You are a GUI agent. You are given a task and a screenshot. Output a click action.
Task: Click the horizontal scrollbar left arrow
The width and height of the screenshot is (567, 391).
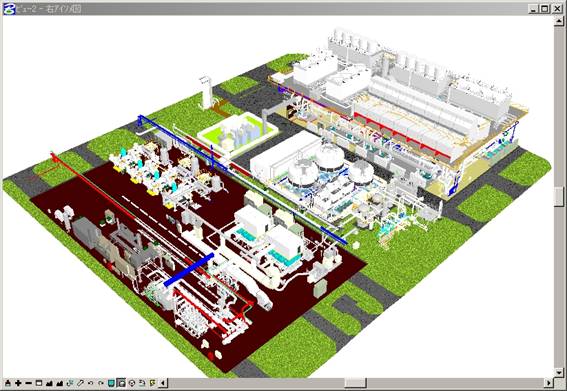(163, 383)
